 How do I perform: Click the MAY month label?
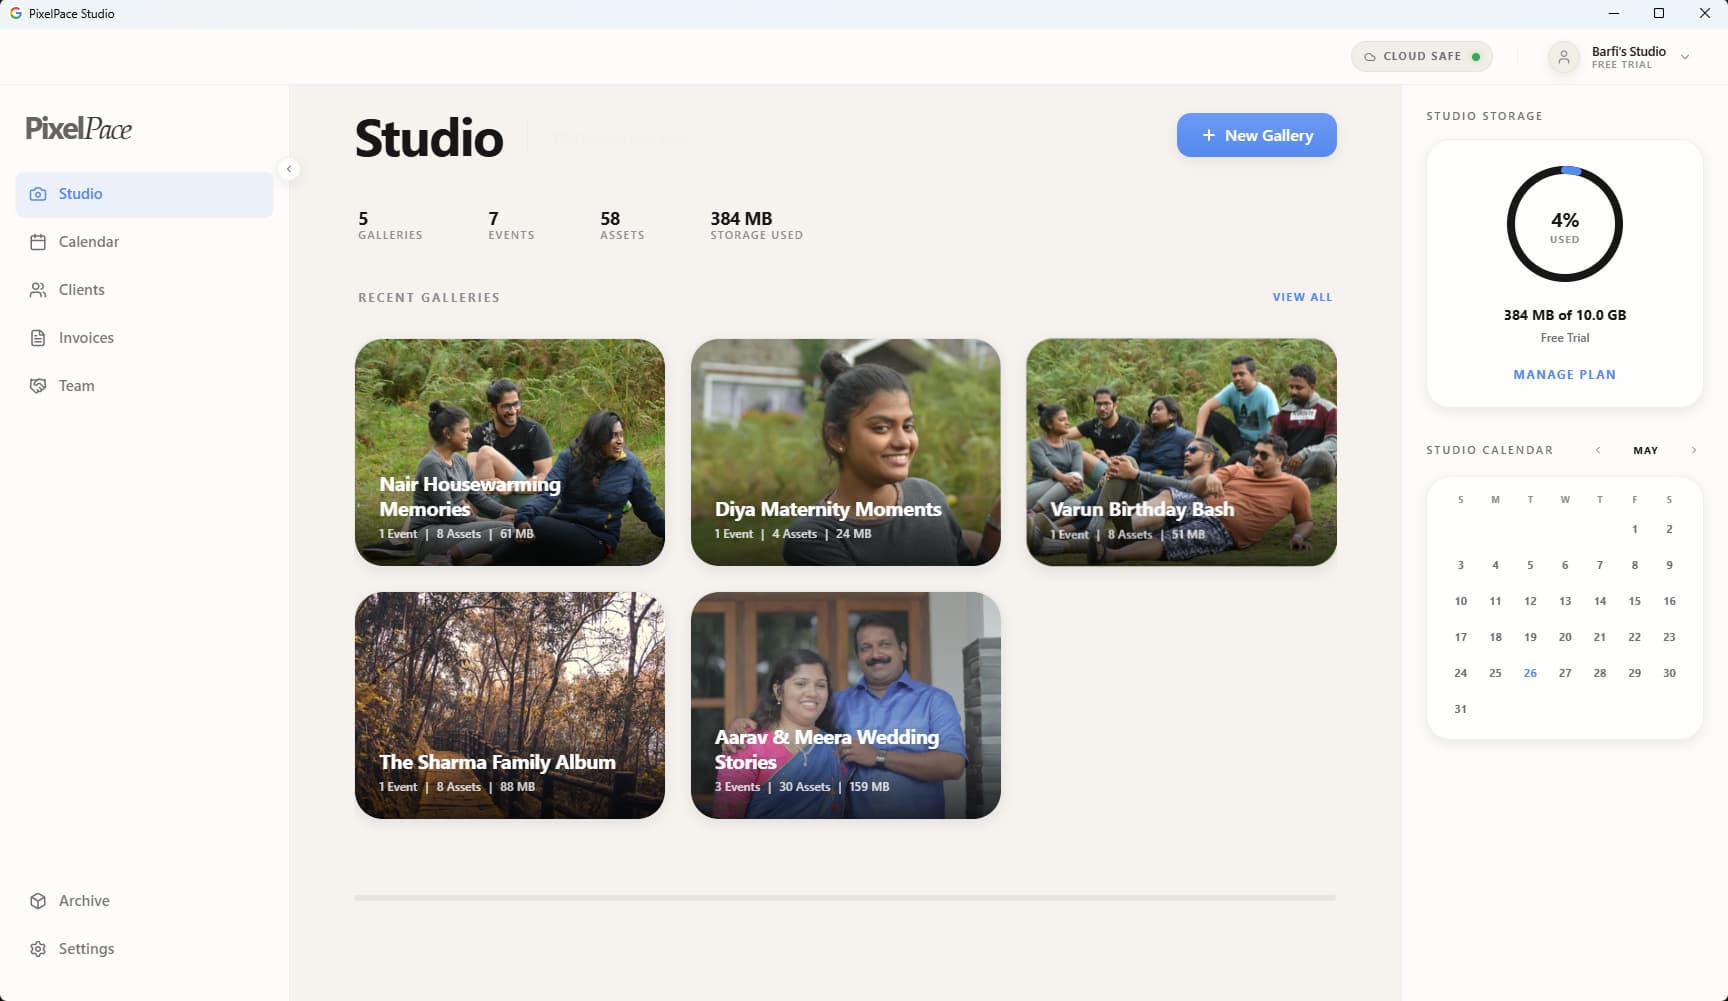(x=1645, y=451)
